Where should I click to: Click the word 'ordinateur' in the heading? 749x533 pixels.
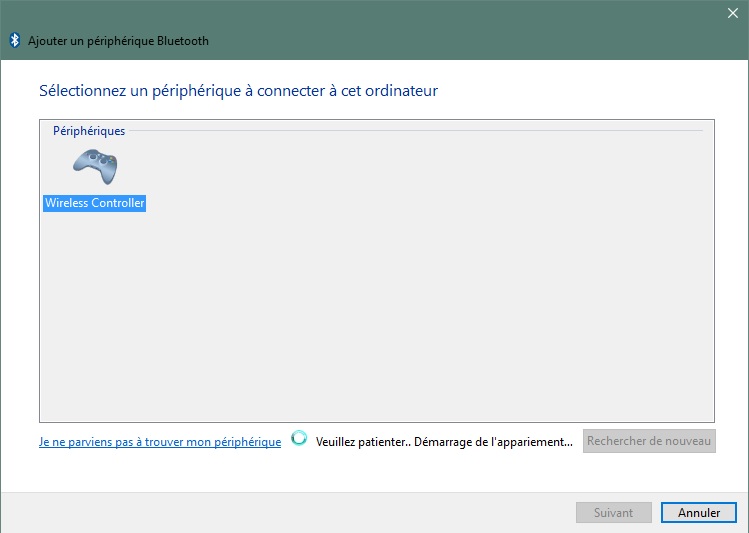[401, 91]
